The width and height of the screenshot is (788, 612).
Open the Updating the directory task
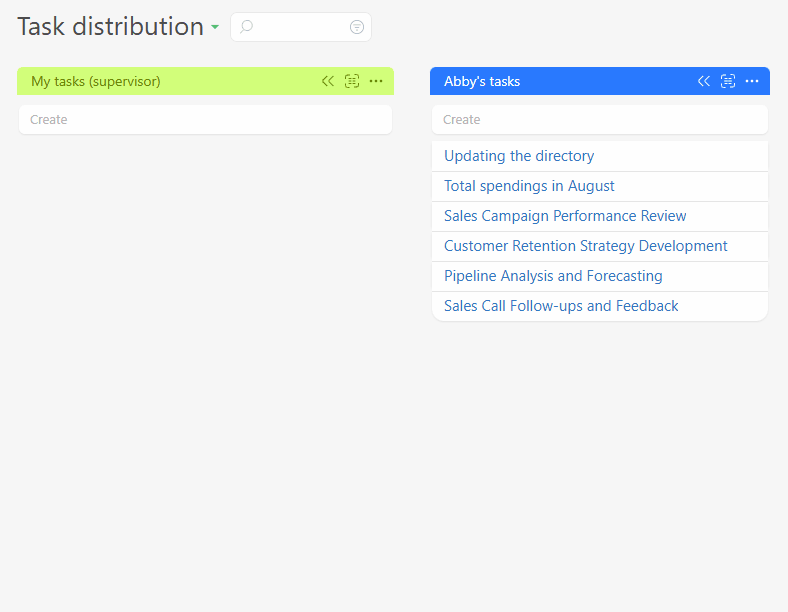click(519, 156)
